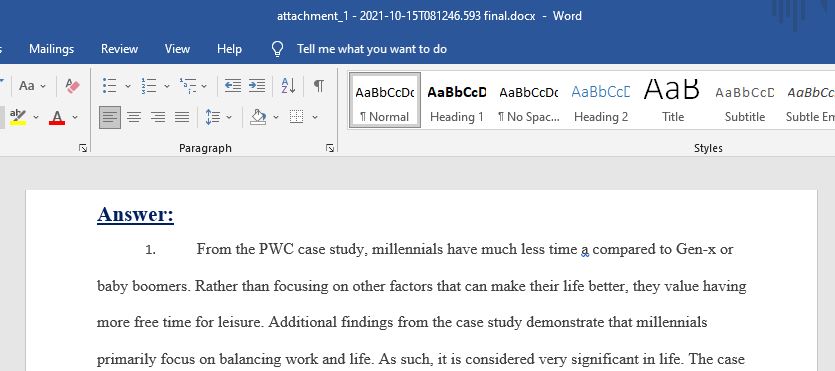Expand the multilevel list dropdown arrow
This screenshot has width=835, height=371.
pyautogui.click(x=204, y=86)
